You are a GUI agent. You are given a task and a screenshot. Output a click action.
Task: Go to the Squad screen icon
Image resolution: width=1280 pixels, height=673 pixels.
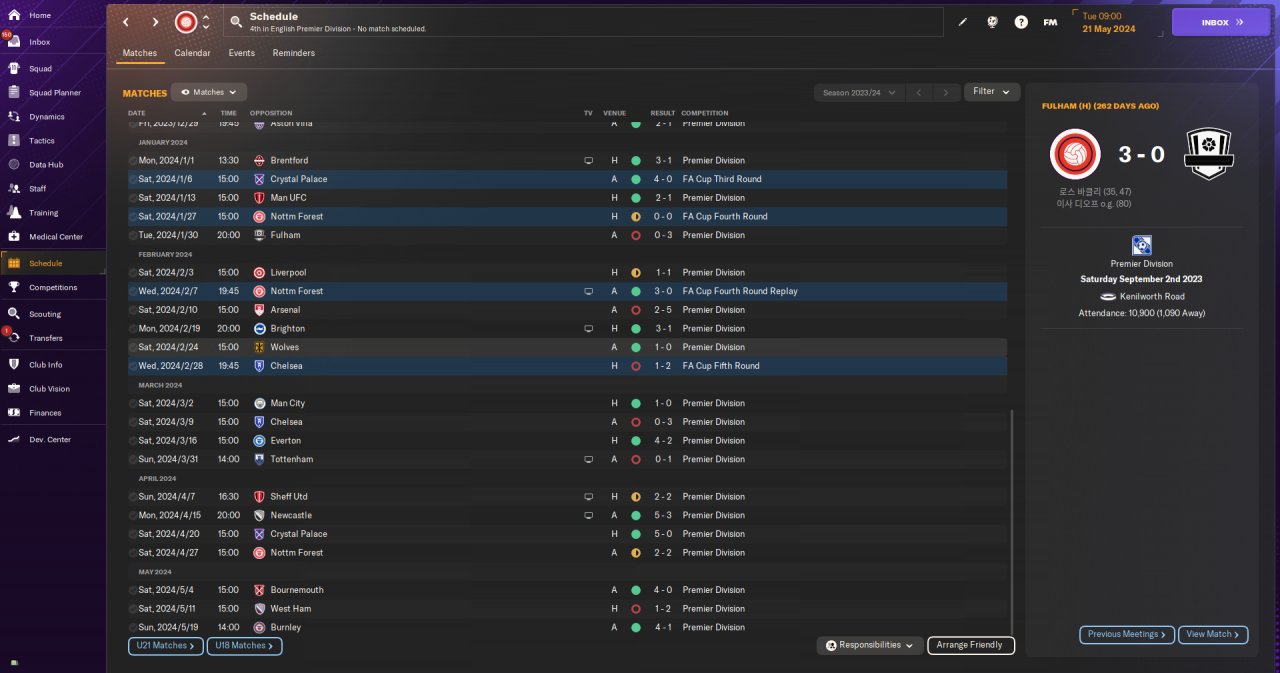click(x=14, y=69)
